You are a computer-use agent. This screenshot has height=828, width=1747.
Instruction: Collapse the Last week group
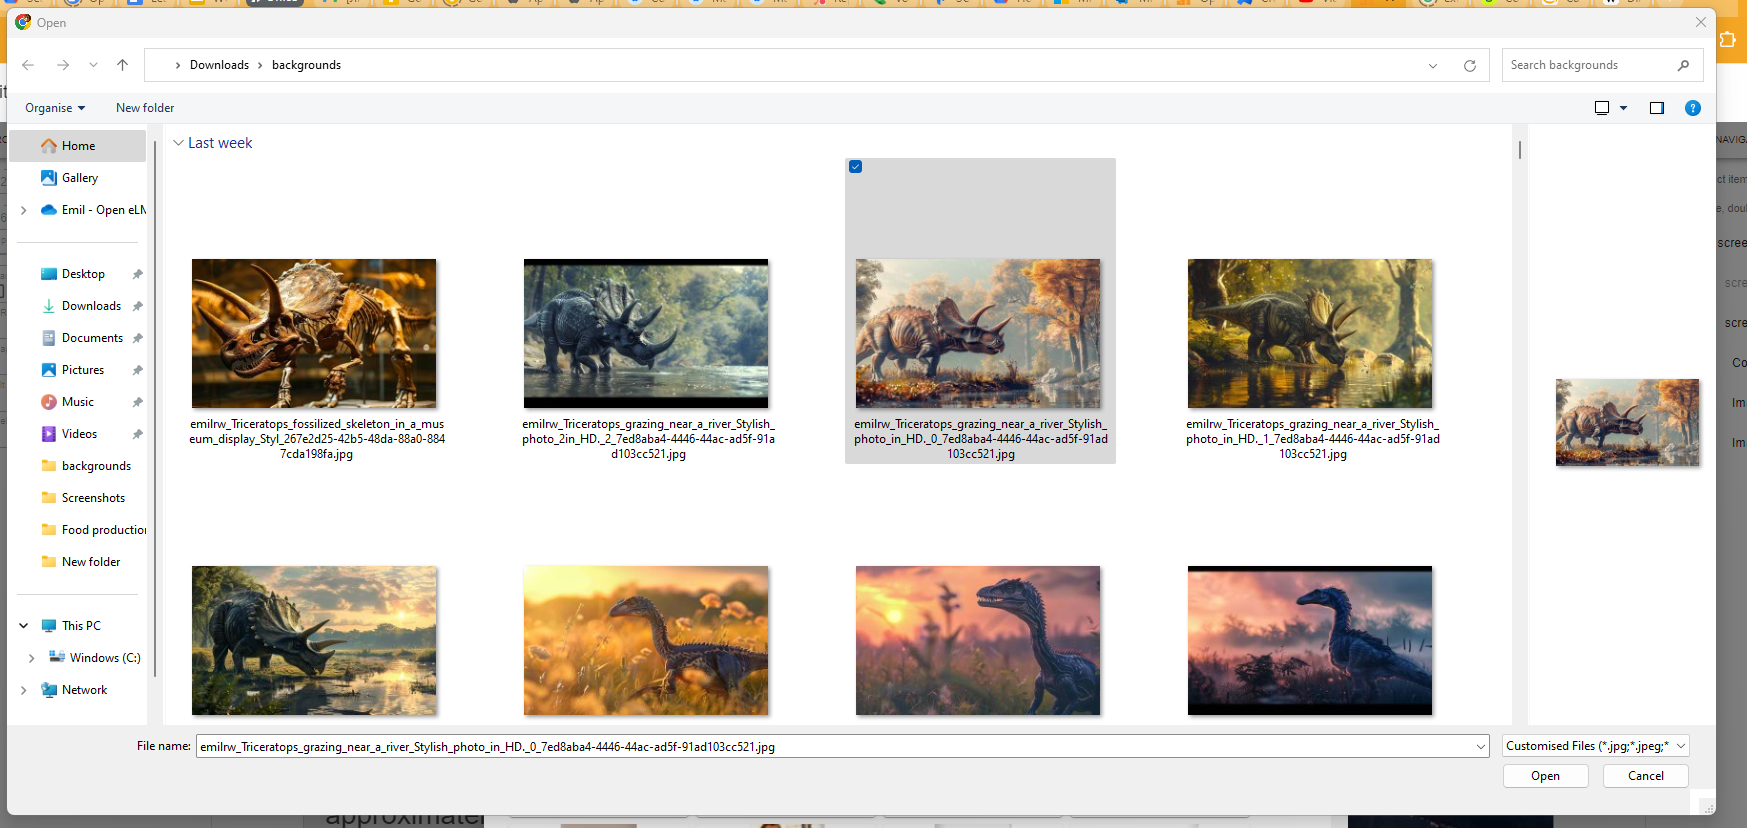[178, 143]
